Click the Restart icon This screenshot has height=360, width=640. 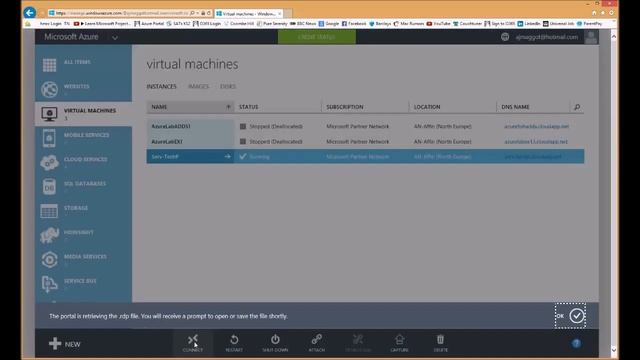[234, 340]
